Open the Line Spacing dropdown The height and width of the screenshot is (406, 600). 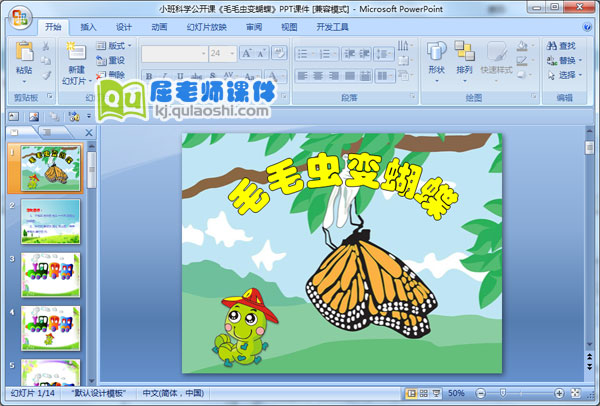click(384, 54)
